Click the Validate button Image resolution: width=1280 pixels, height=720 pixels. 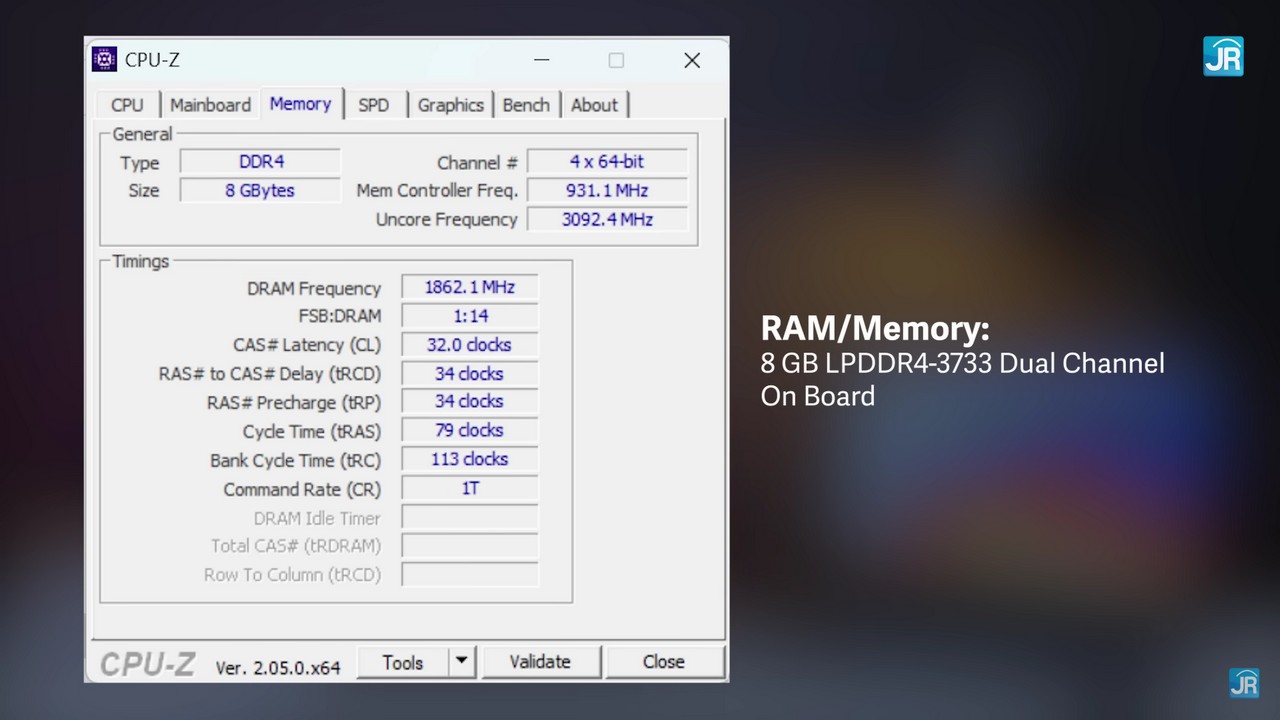coord(540,662)
